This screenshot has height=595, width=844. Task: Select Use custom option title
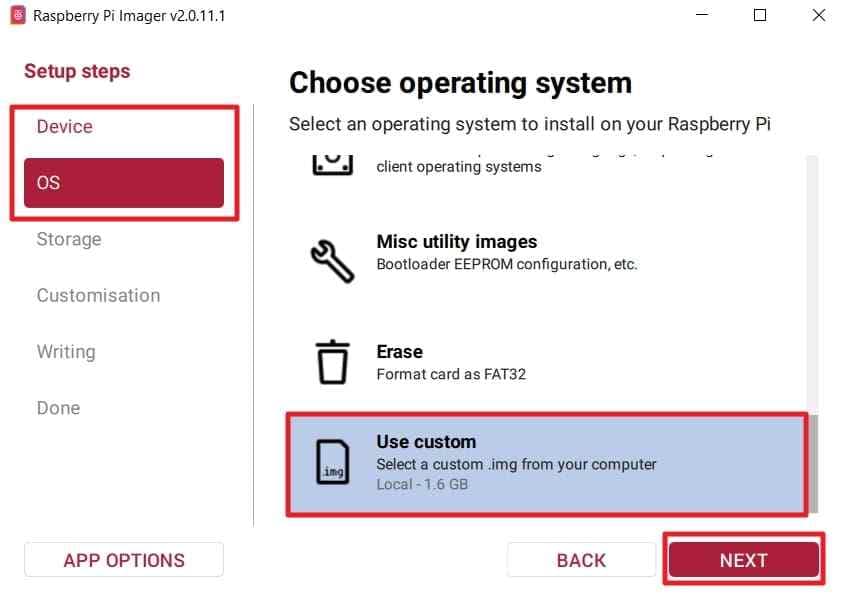[426, 442]
